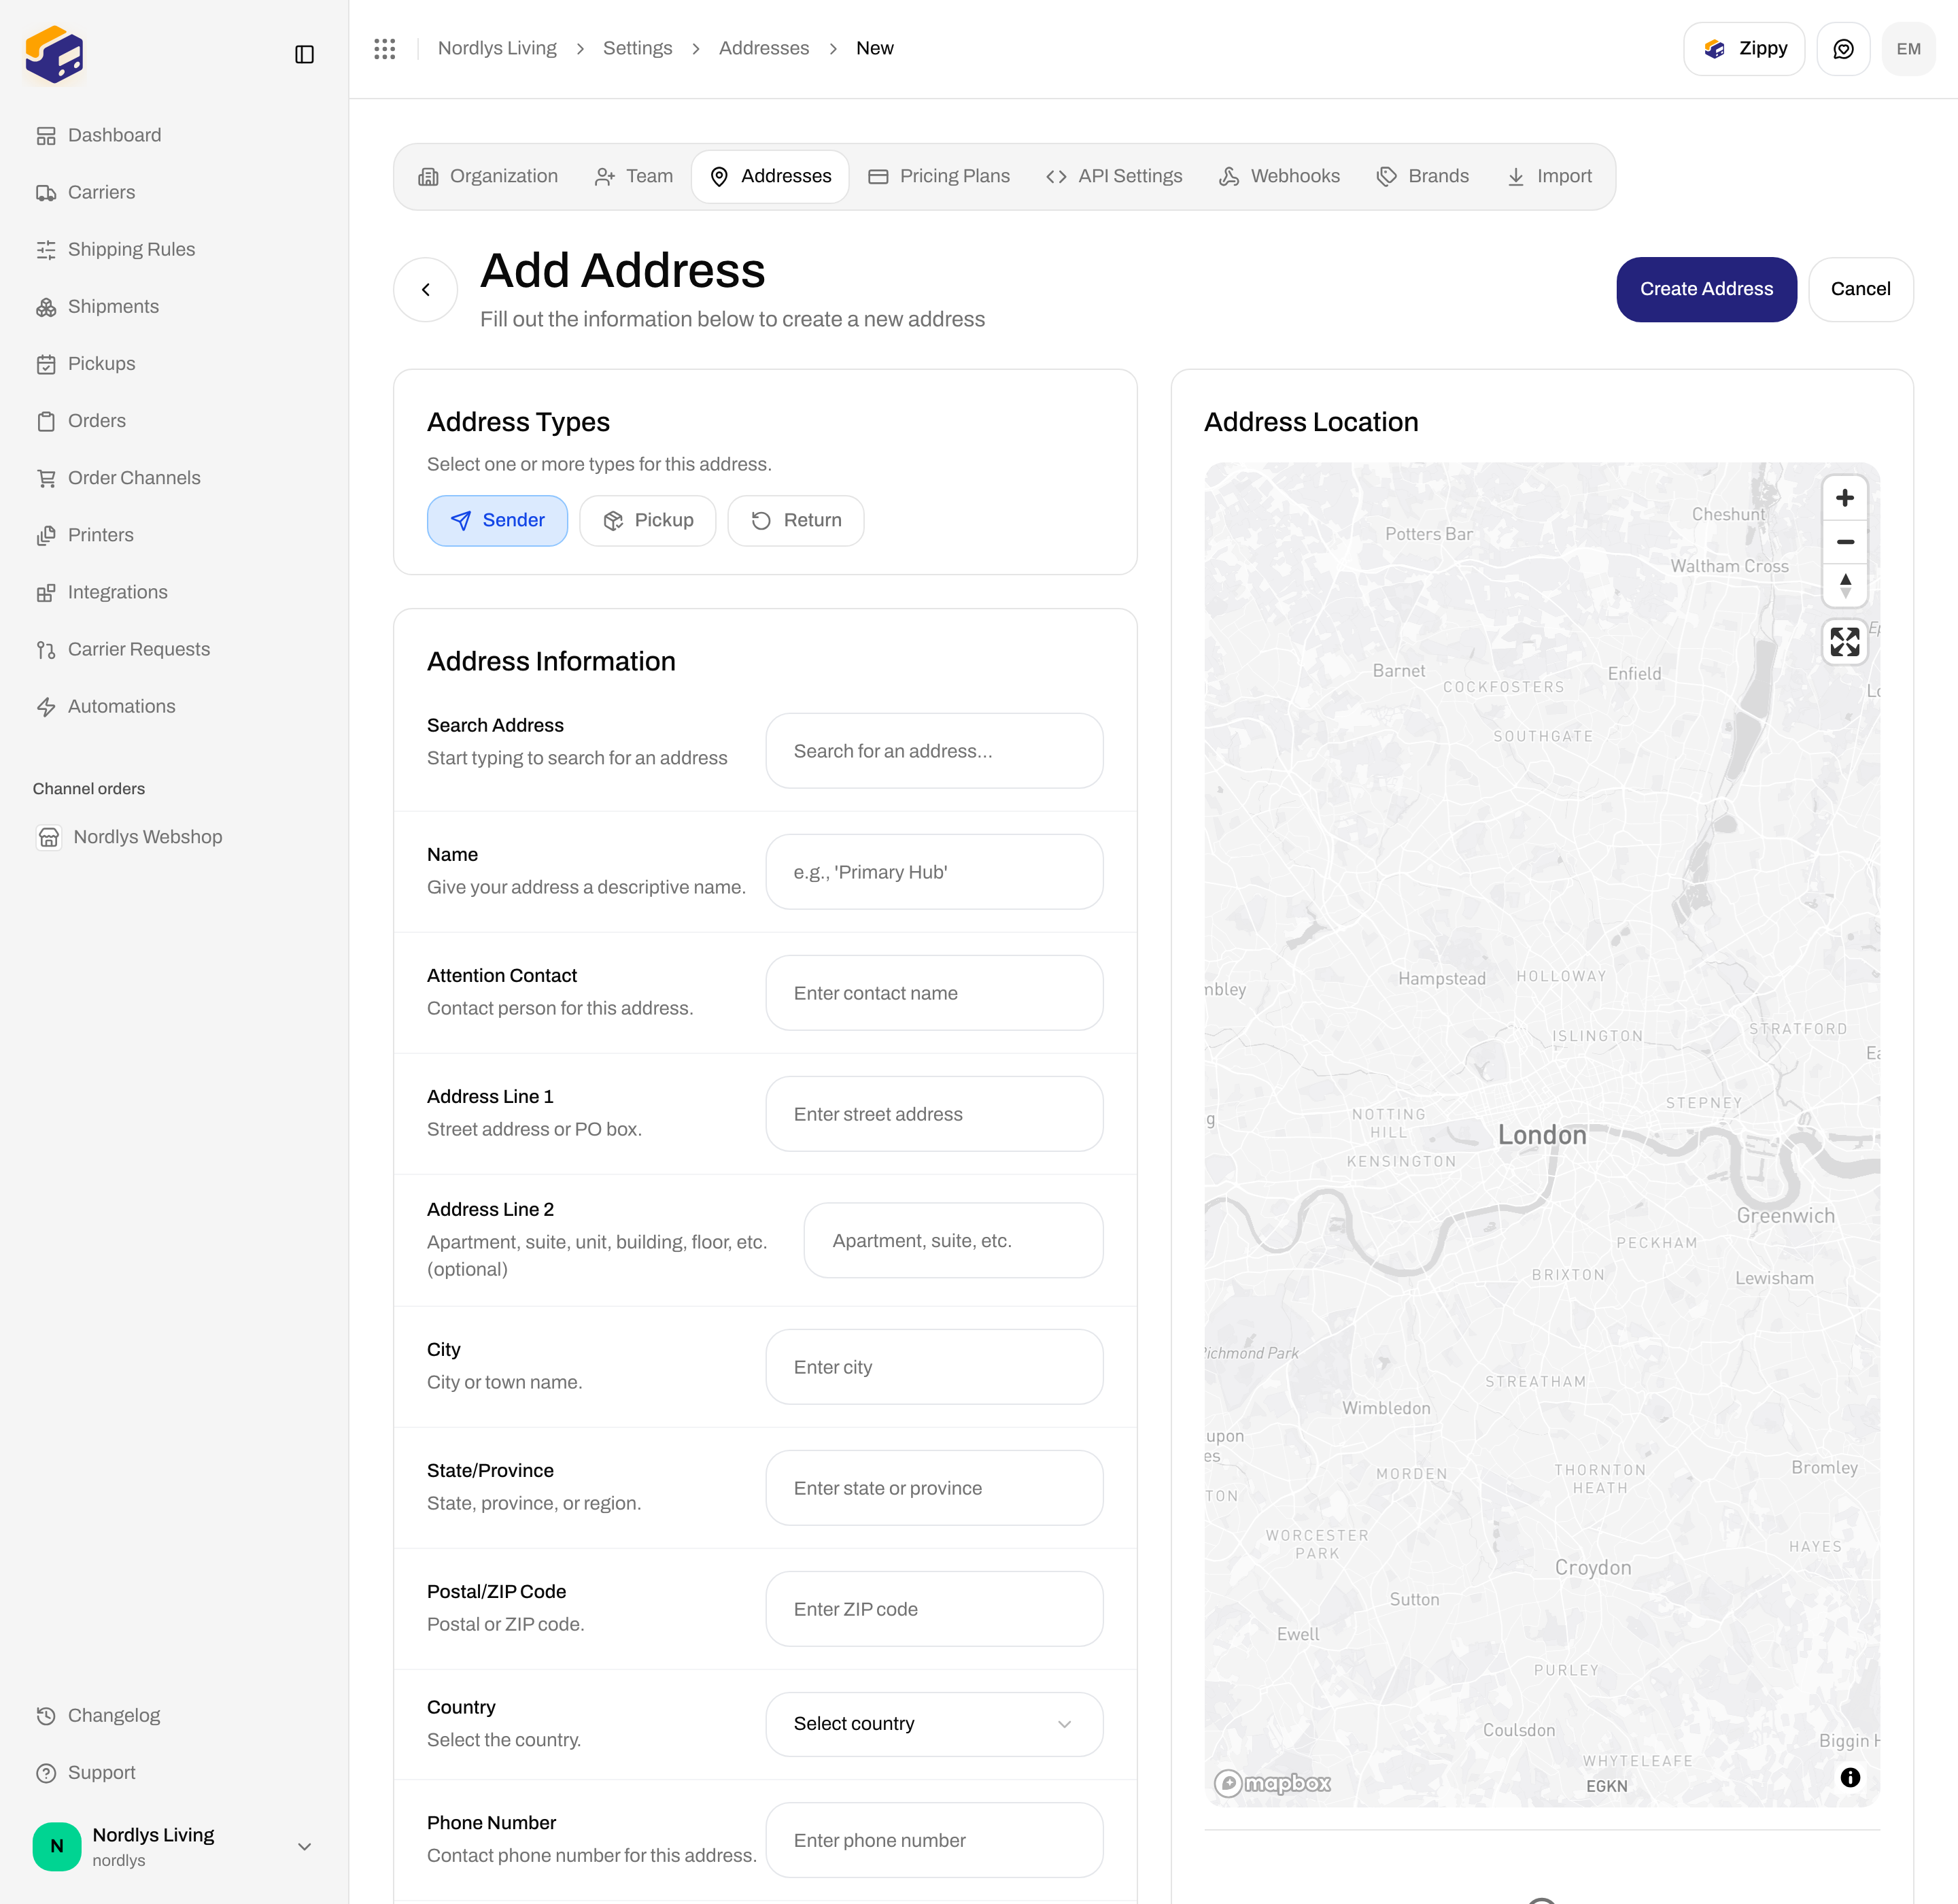Screen dimensions: 1958x1904
Task: Open Shipping Rules in the sidebar
Action: click(174, 249)
